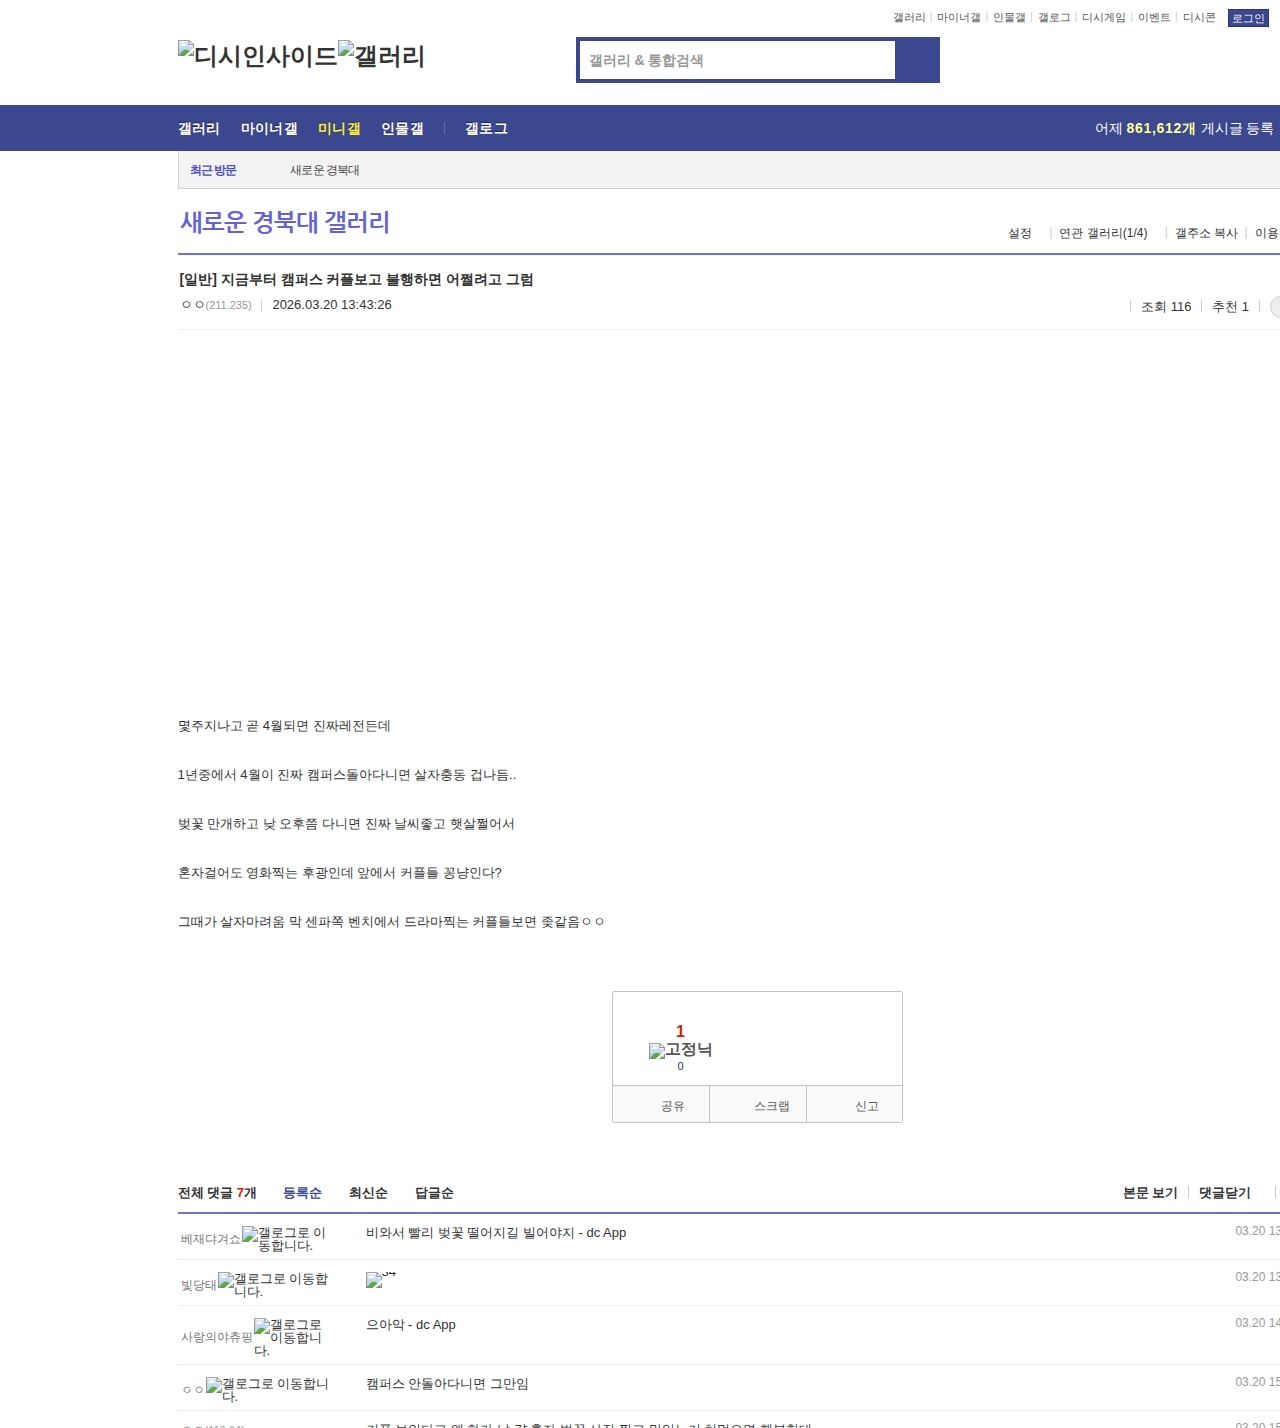Click the post date 2026.03.20 13:43:26
Viewport: 1280px width, 1428px height.
[x=332, y=305]
